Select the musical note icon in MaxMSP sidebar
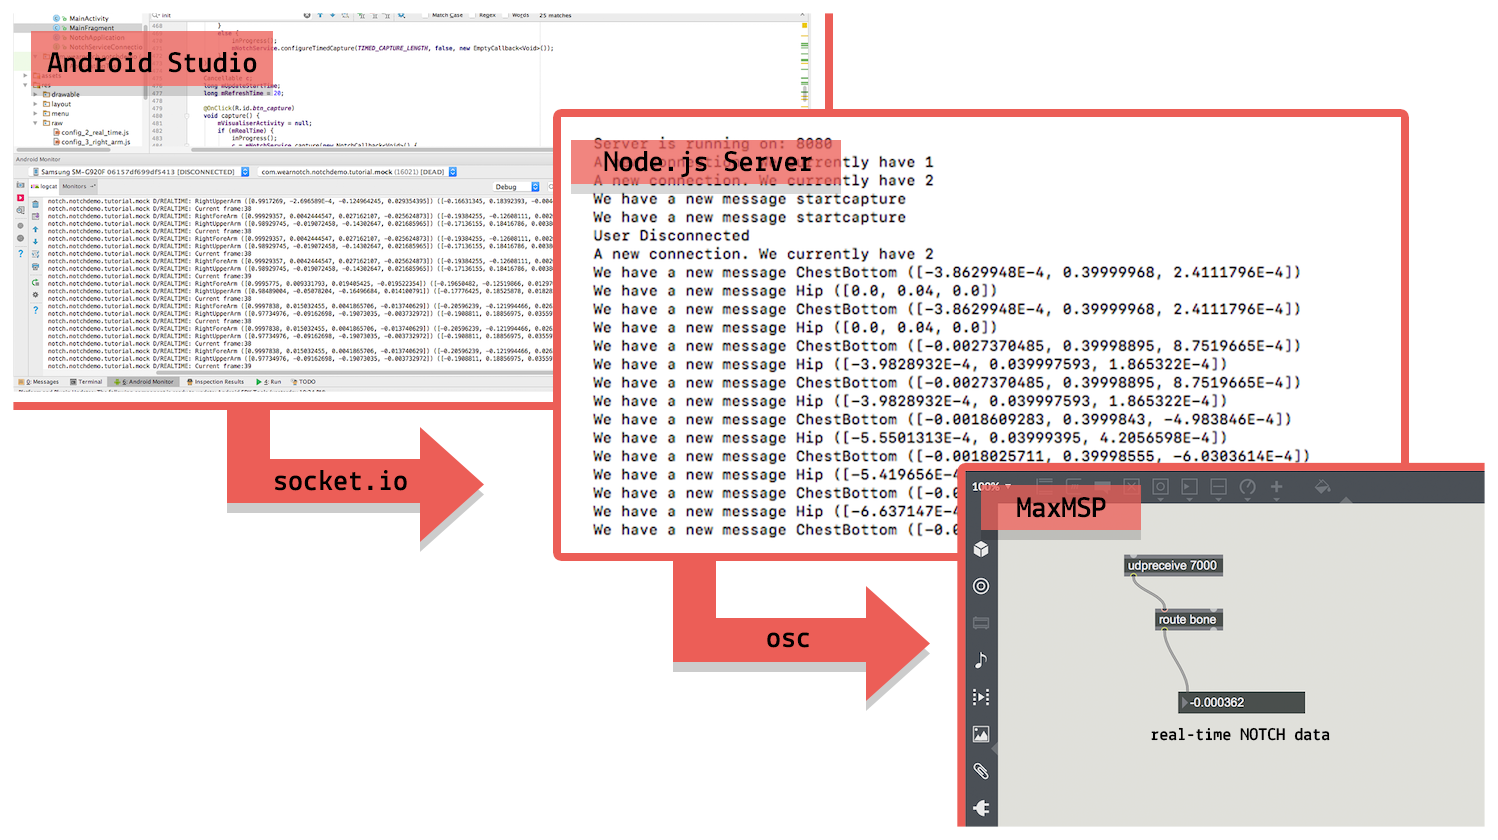The height and width of the screenshot is (840, 1498). click(981, 660)
